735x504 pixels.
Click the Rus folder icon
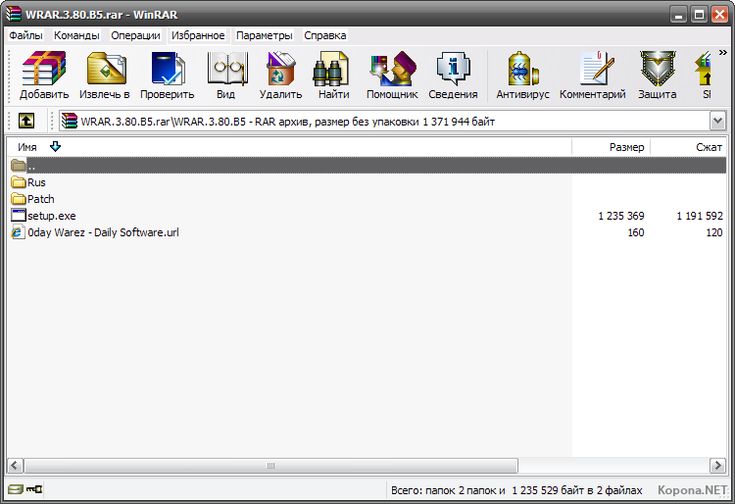tap(18, 182)
